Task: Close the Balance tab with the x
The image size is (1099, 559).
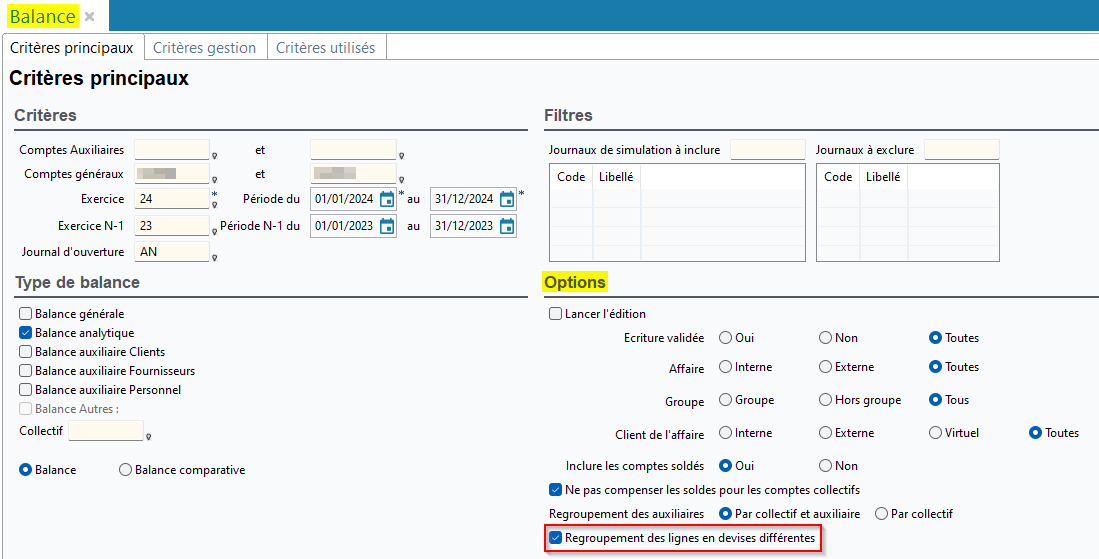Action: (90, 17)
